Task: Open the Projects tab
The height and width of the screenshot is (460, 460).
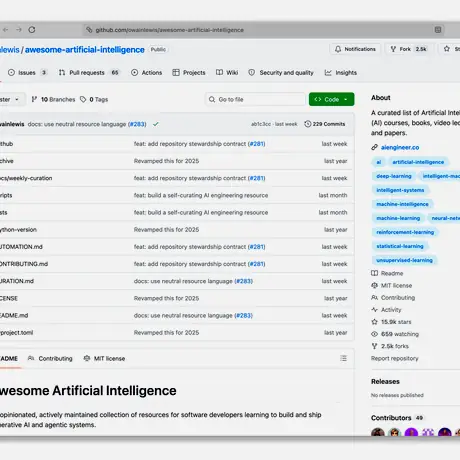Action: tap(189, 73)
